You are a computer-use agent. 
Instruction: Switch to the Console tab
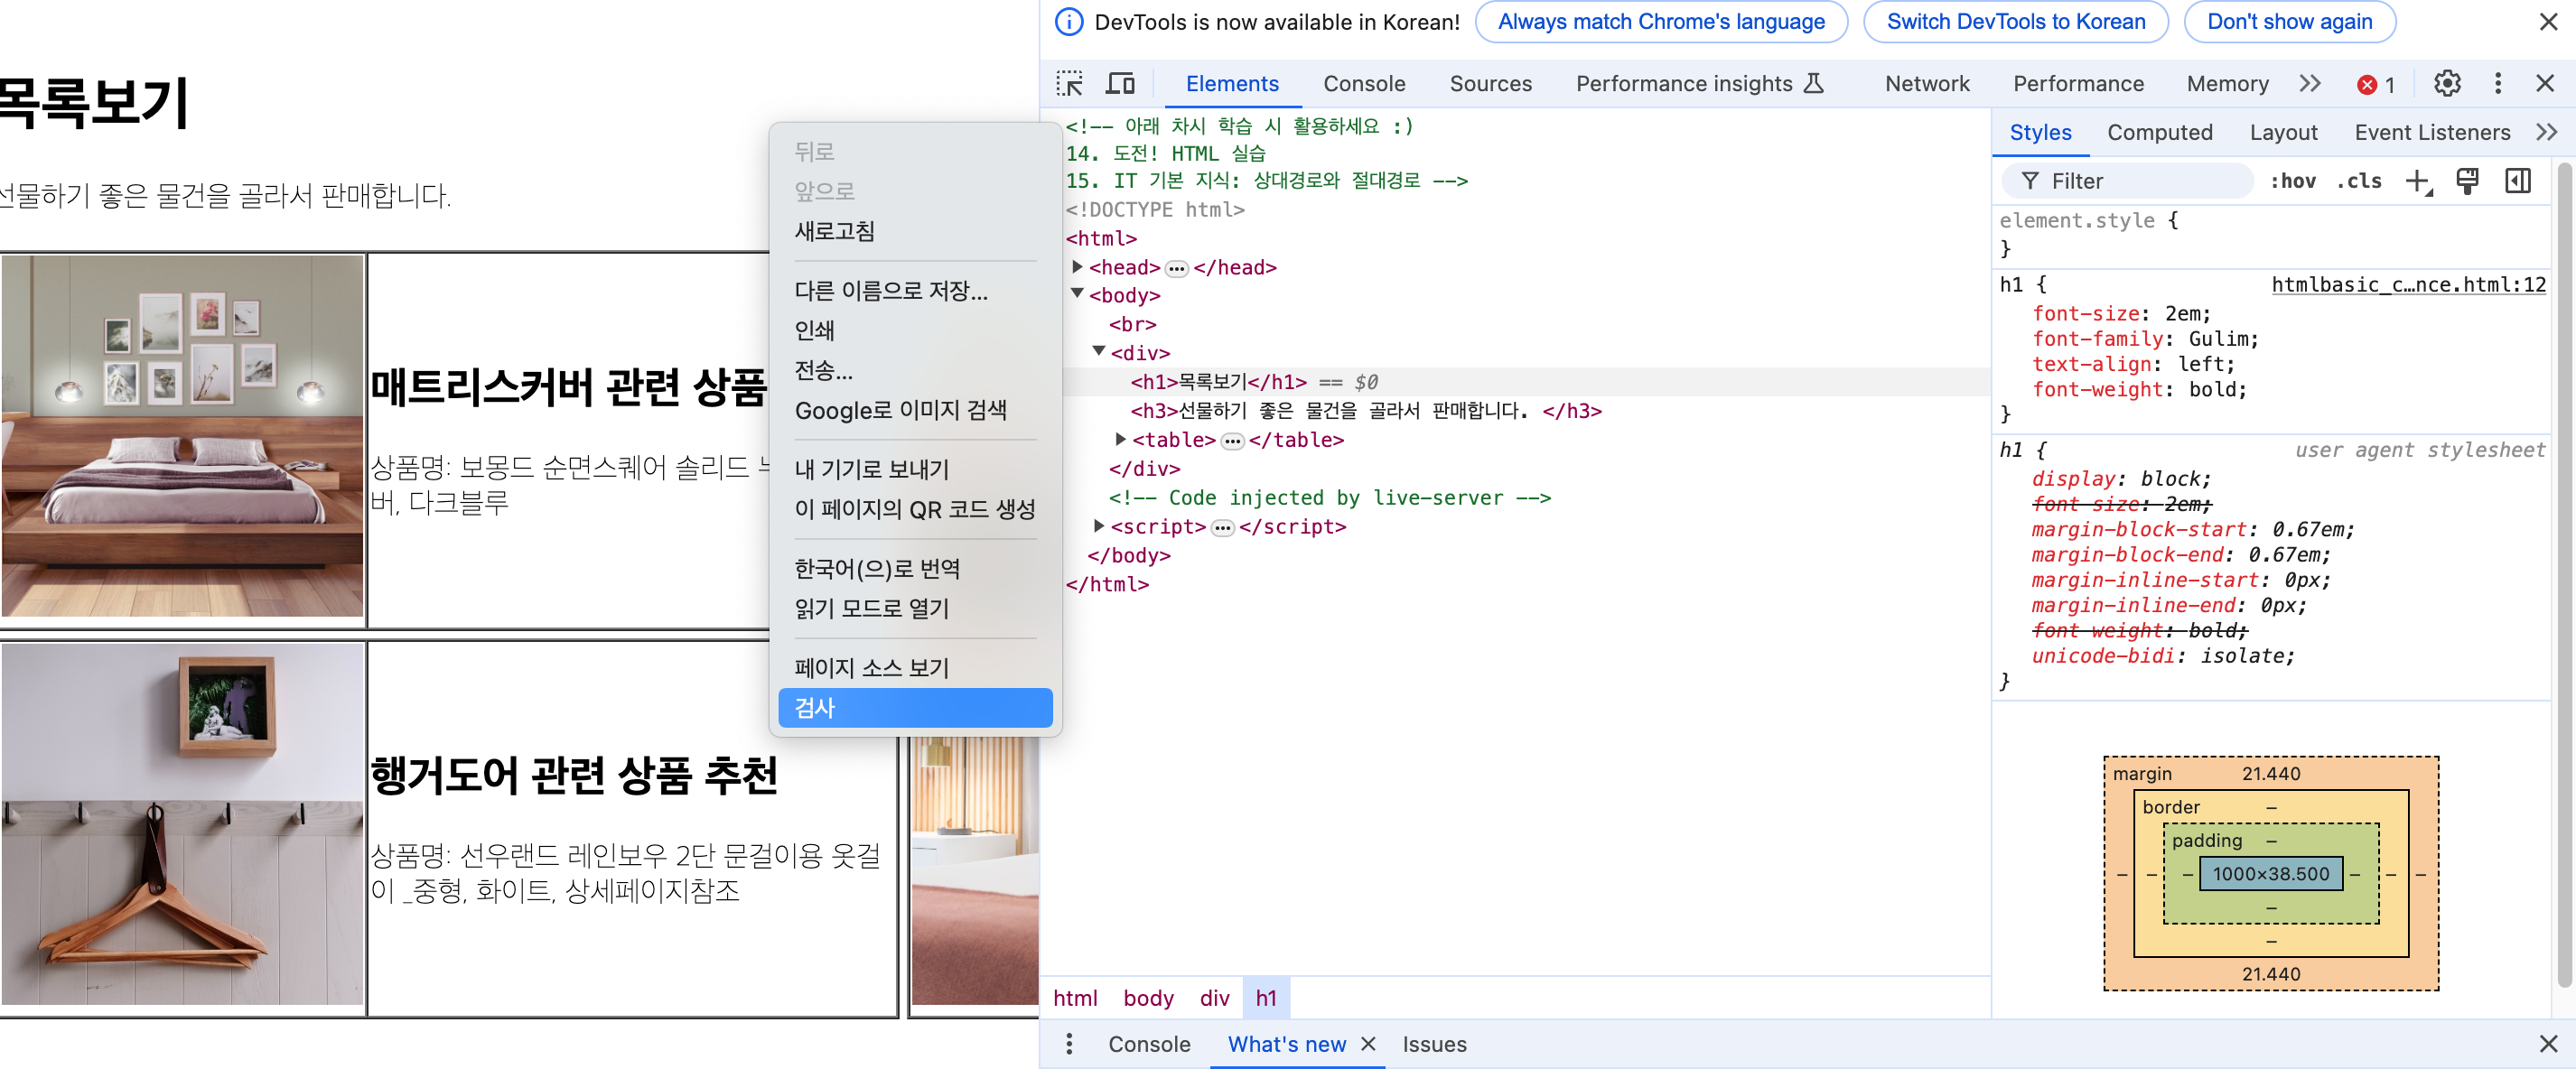point(1363,83)
